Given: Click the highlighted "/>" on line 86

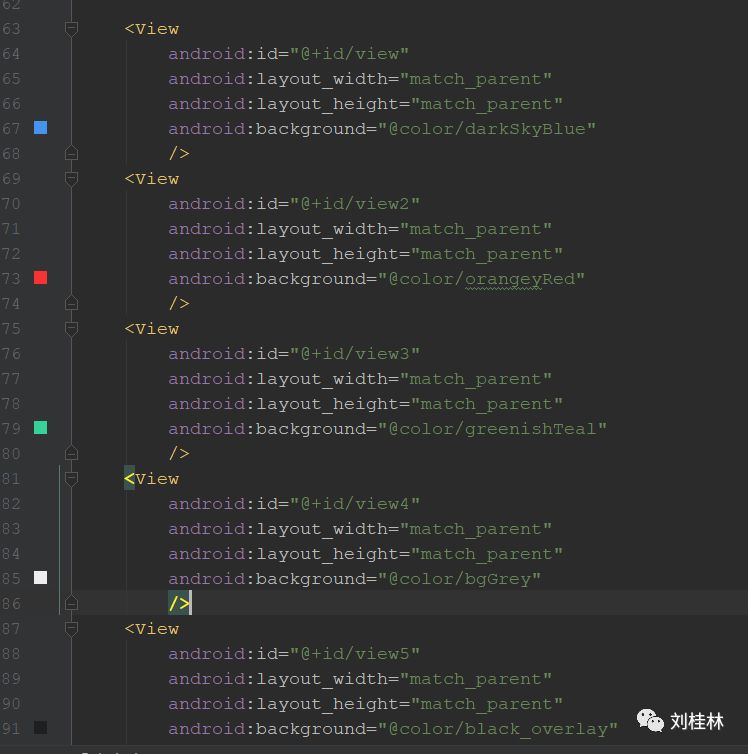Looking at the screenshot, I should pyautogui.click(x=179, y=603).
